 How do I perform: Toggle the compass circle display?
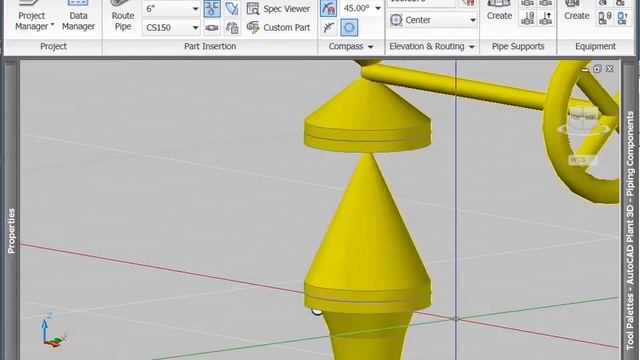point(349,28)
